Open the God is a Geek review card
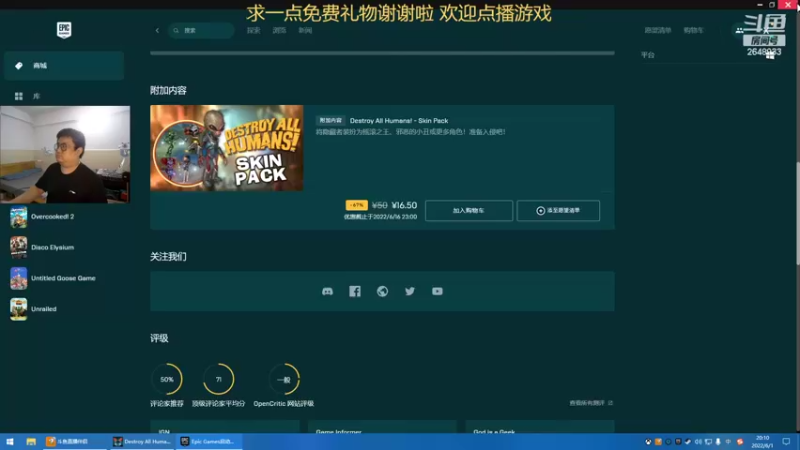800x450 pixels. [x=540, y=428]
